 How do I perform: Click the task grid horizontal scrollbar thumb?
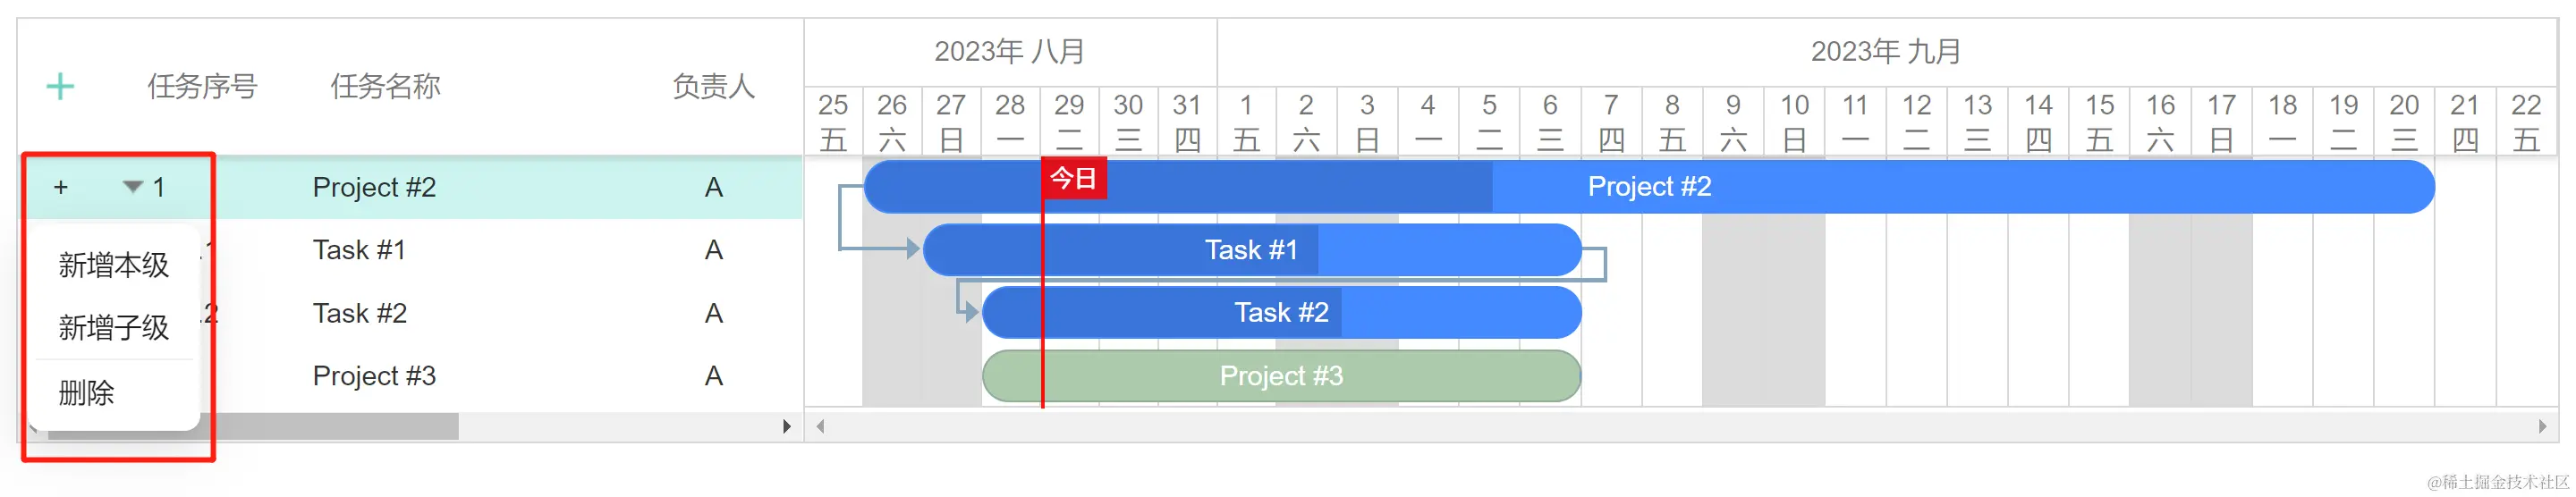pos(330,427)
